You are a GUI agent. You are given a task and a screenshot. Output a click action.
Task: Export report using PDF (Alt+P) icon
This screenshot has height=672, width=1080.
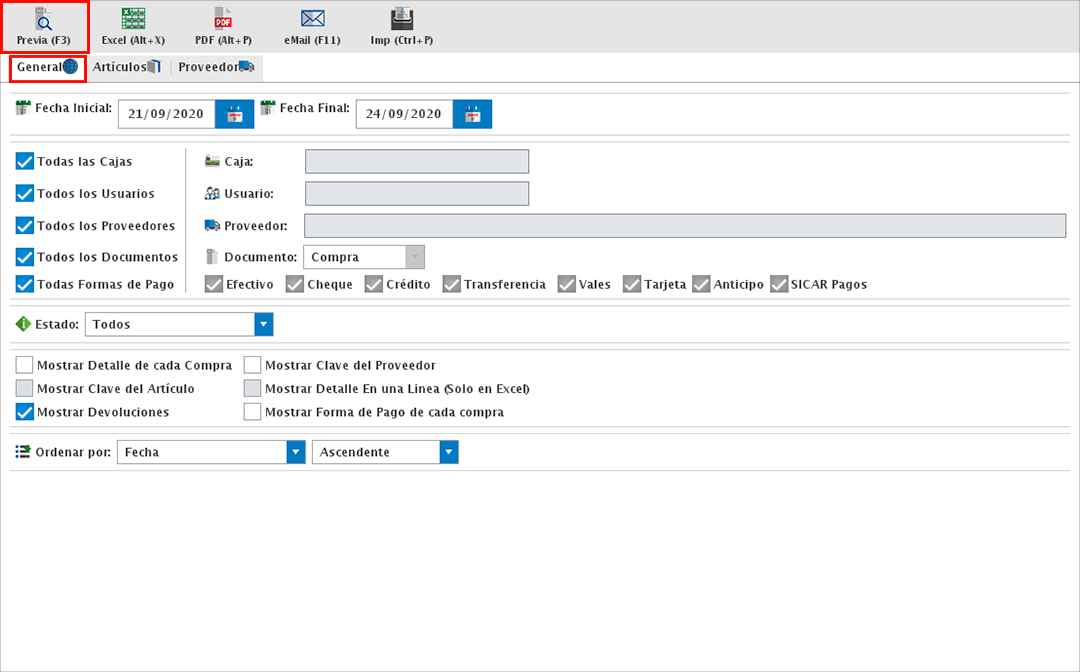tap(223, 21)
